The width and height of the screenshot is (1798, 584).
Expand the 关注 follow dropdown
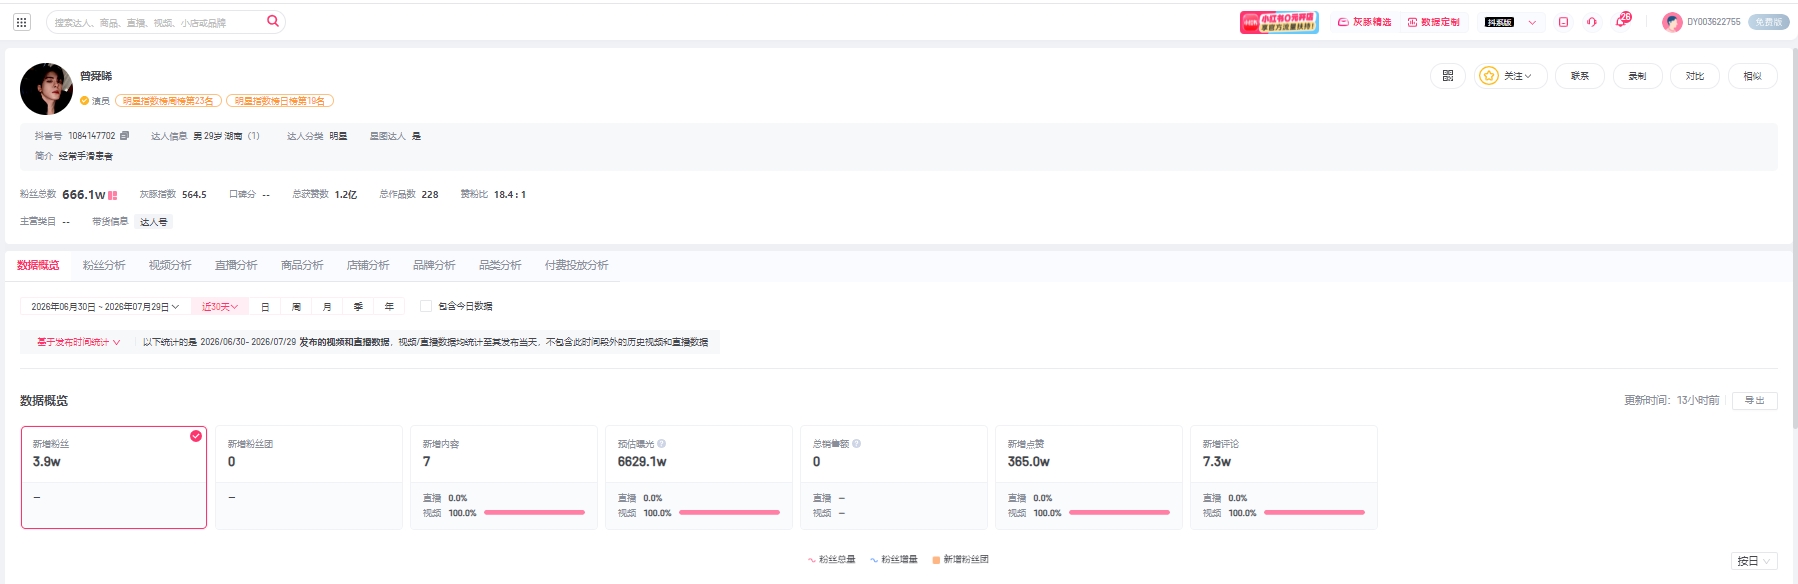pyautogui.click(x=1511, y=76)
